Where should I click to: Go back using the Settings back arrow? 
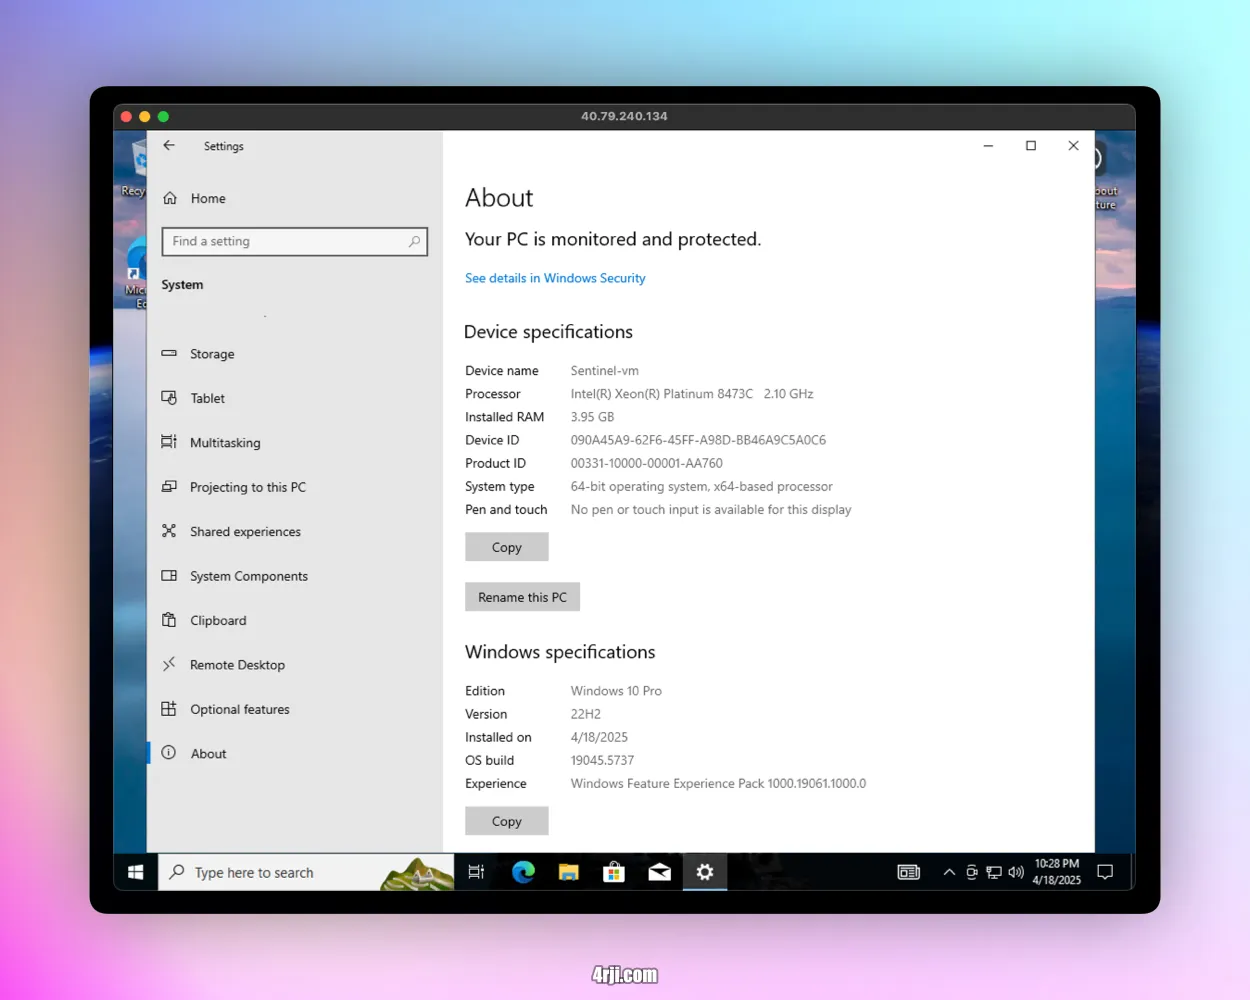pyautogui.click(x=169, y=145)
